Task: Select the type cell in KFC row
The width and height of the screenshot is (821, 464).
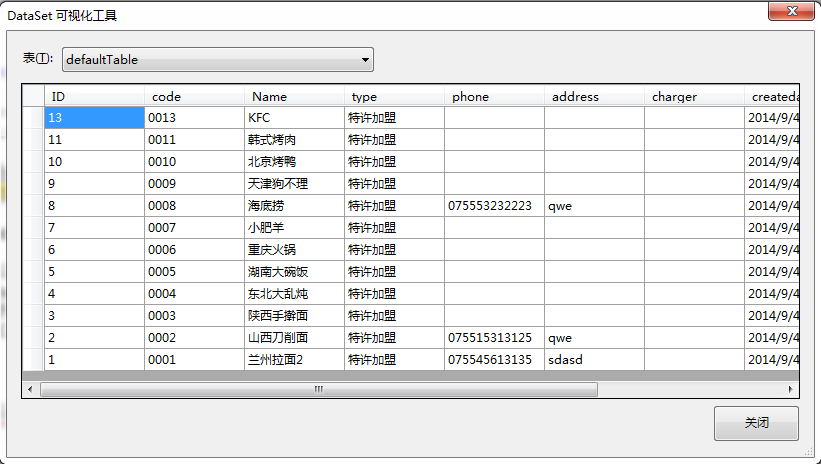Action: pyautogui.click(x=394, y=118)
